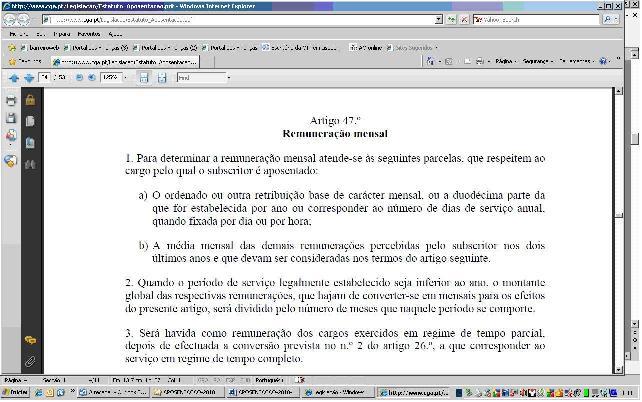The width and height of the screenshot is (642, 402).
Task: Click the fit-one-full-page icon
Action: [162, 77]
